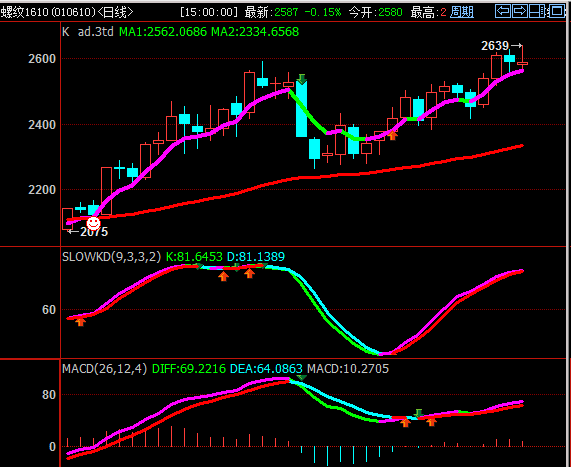The width and height of the screenshot is (571, 467).
Task: Click green down arrow above big cyan candle
Action: tap(302, 78)
